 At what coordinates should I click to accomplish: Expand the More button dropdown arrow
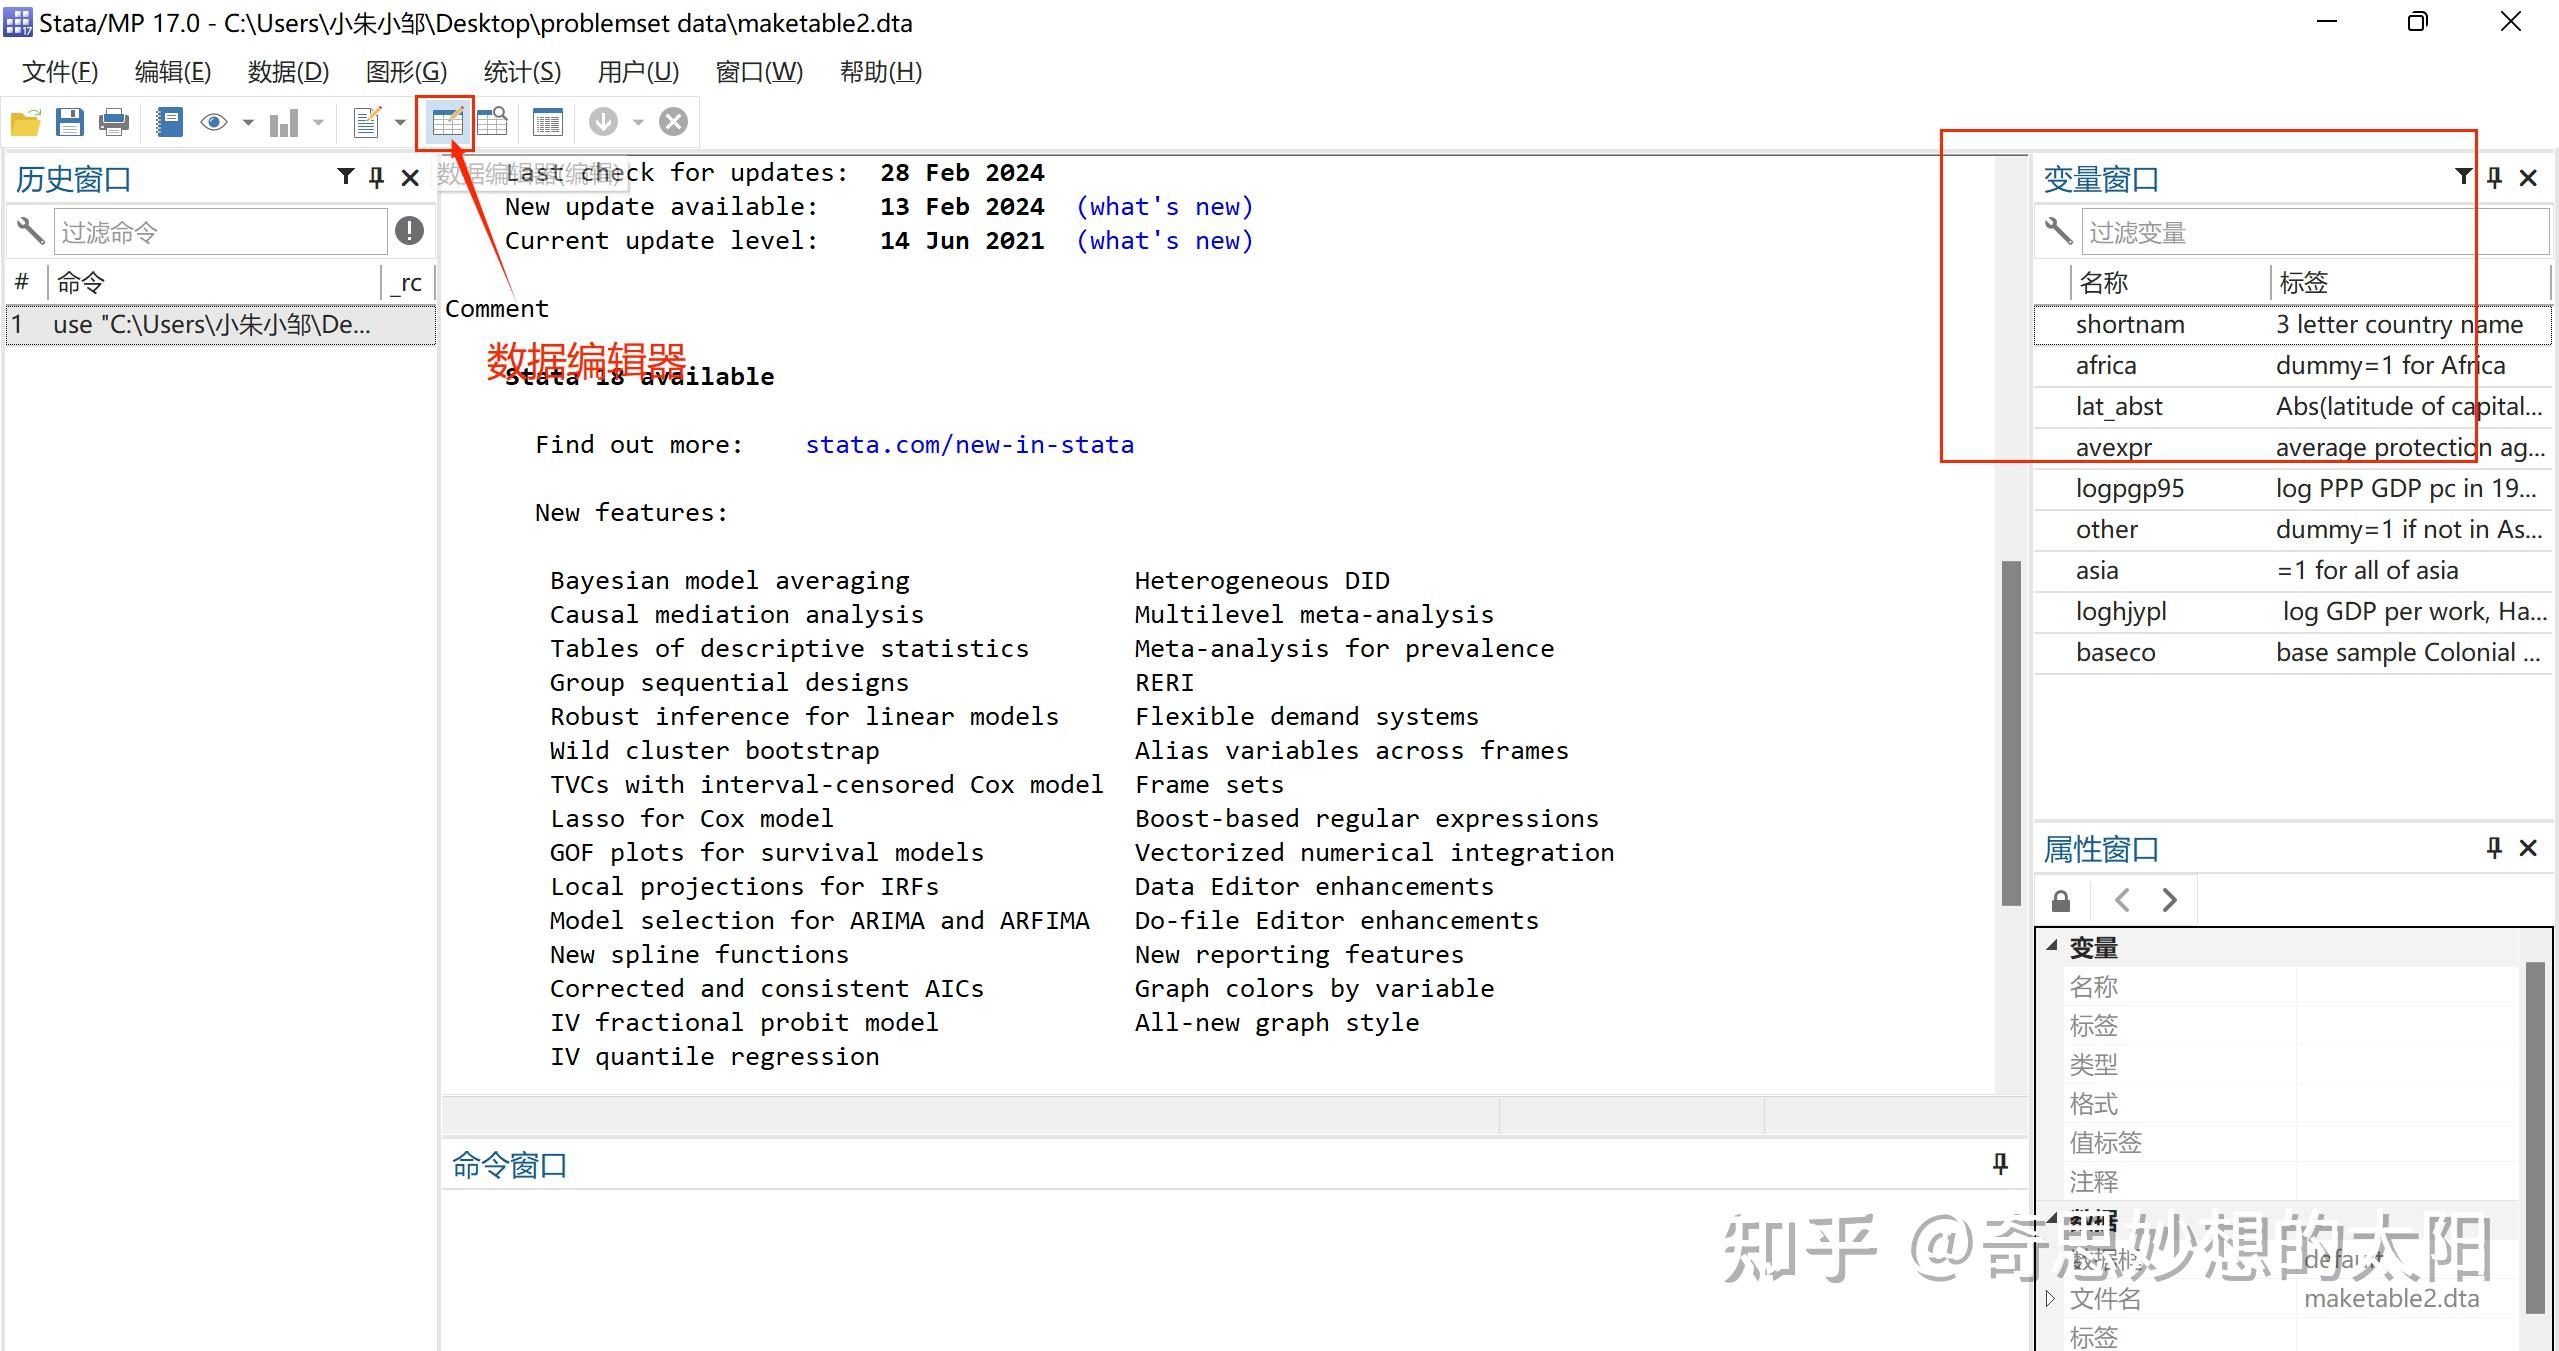637,123
